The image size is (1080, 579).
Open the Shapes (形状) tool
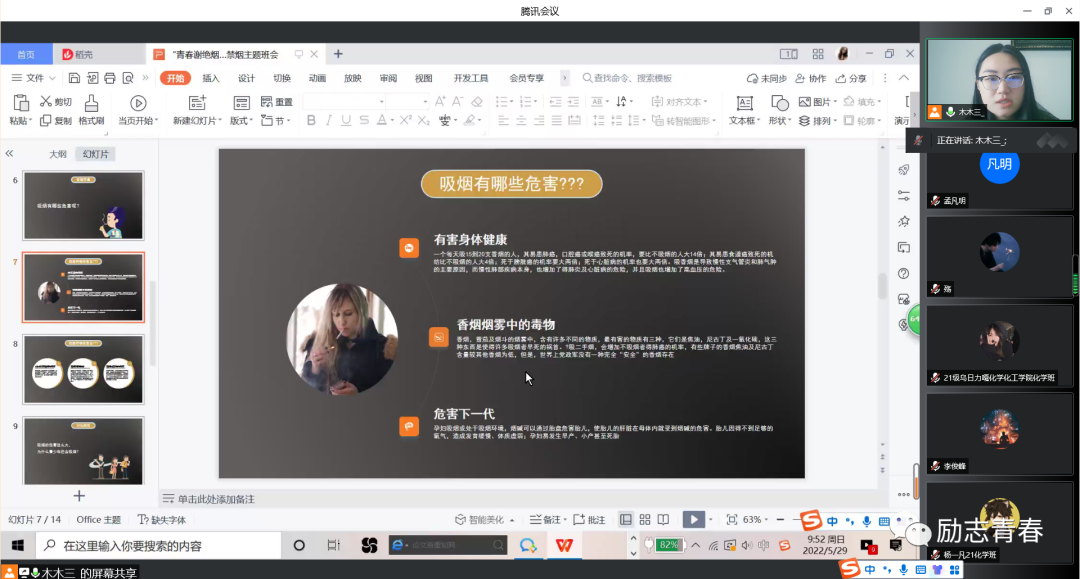777,103
